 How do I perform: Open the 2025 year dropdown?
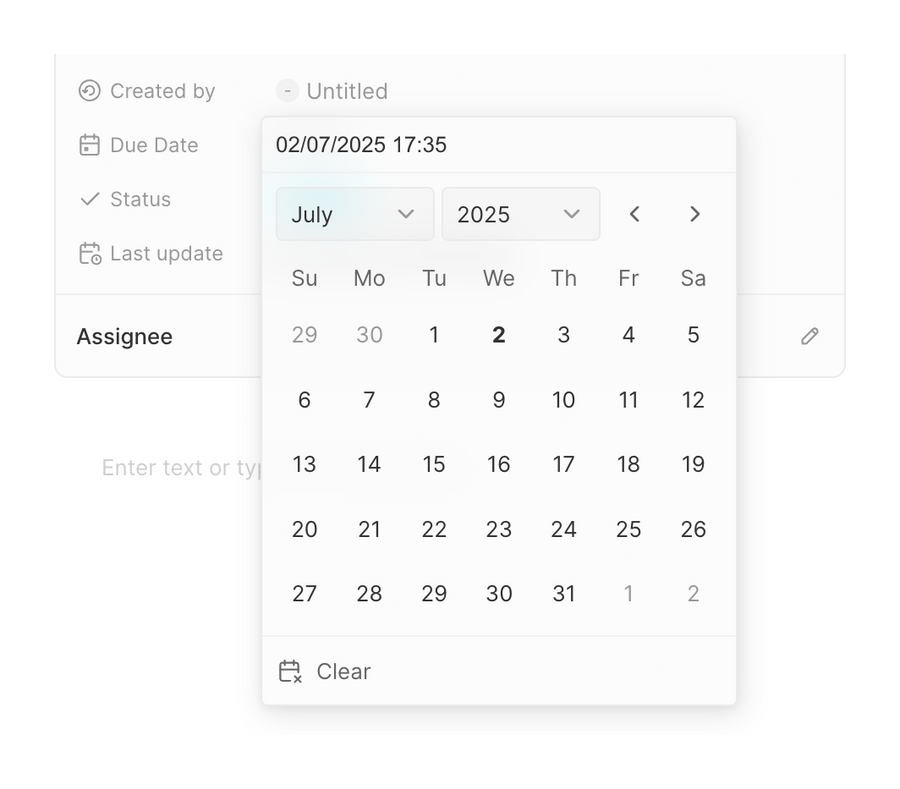coord(521,214)
